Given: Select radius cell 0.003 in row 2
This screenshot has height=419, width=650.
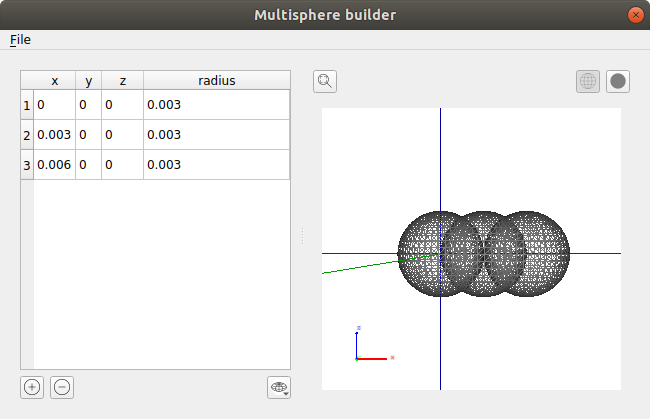Looking at the screenshot, I should [216, 135].
